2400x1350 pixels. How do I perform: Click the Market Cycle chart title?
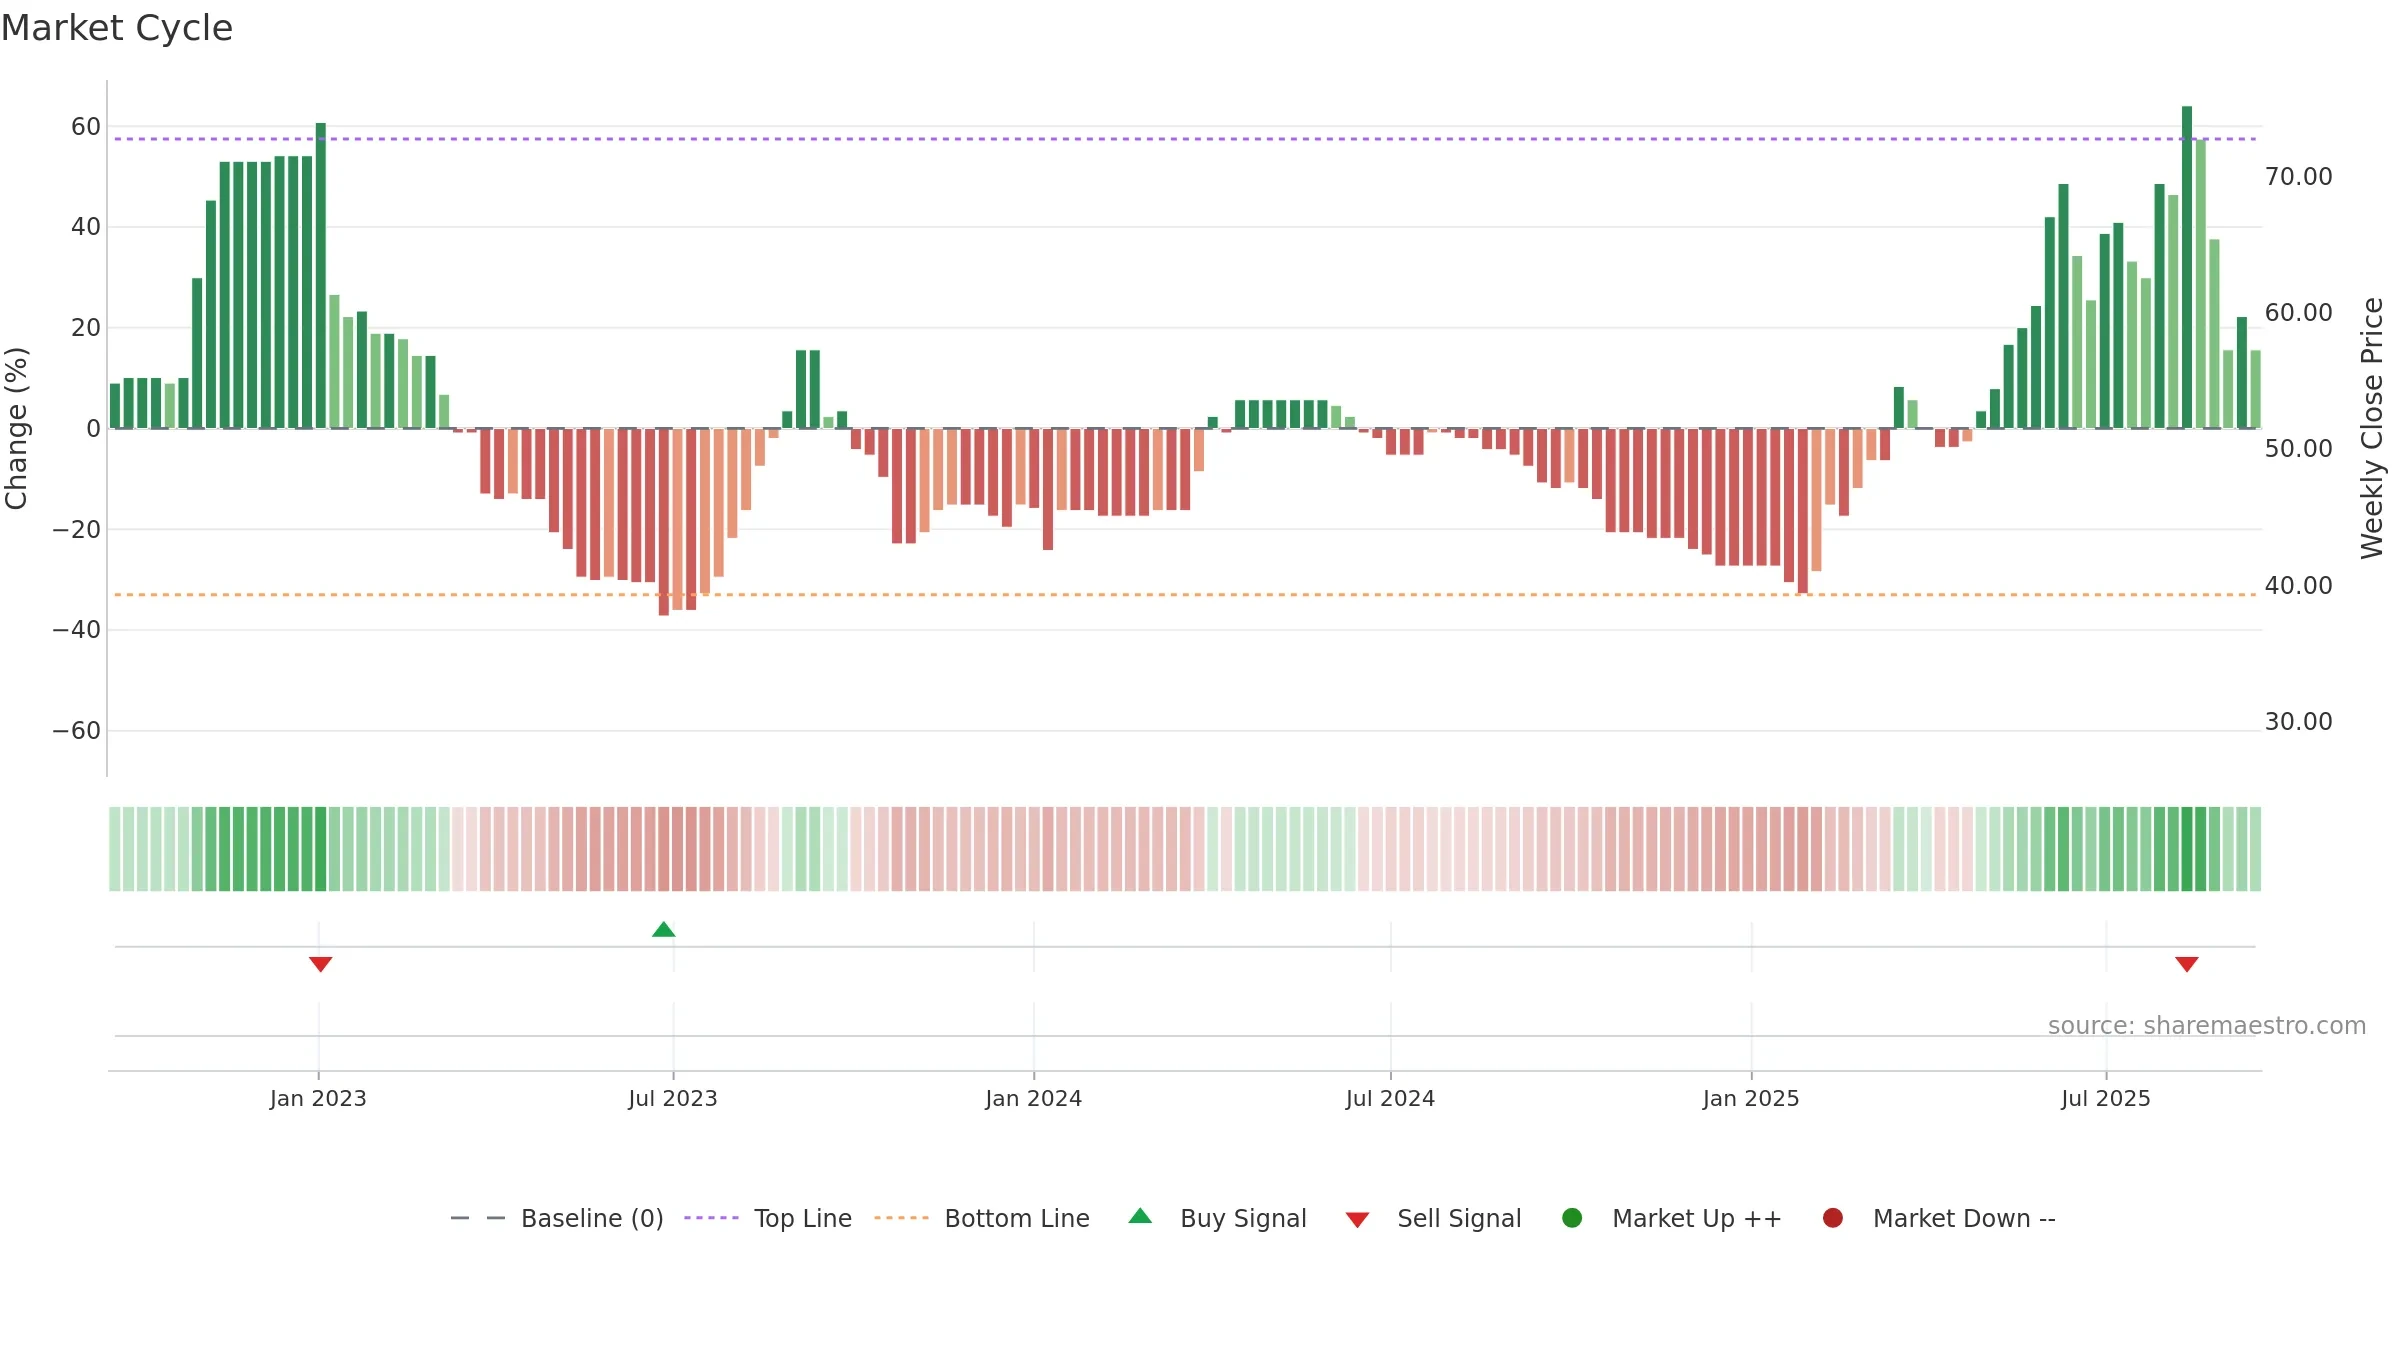[x=117, y=28]
